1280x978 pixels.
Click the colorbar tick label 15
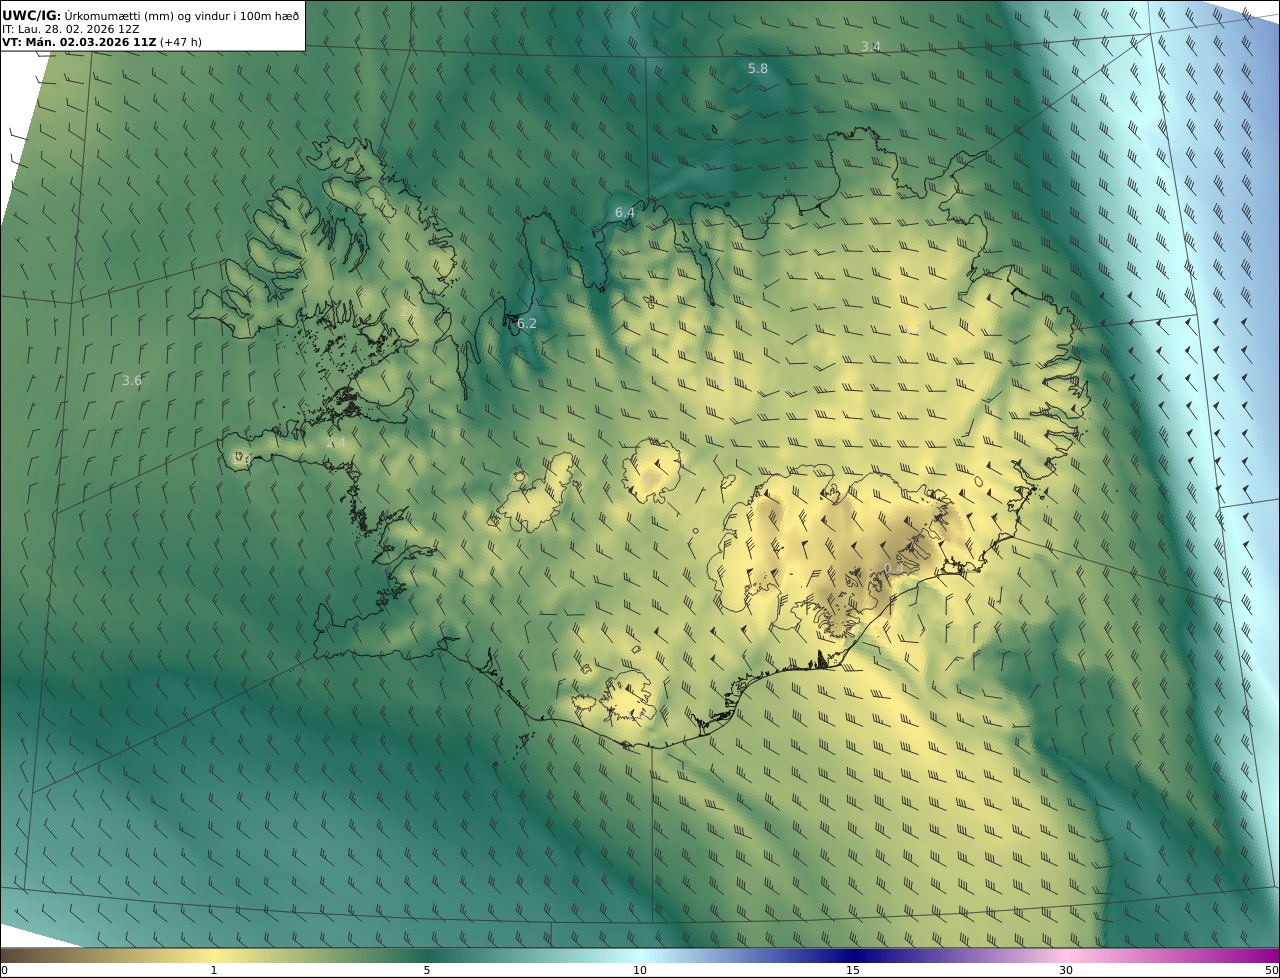pos(853,970)
